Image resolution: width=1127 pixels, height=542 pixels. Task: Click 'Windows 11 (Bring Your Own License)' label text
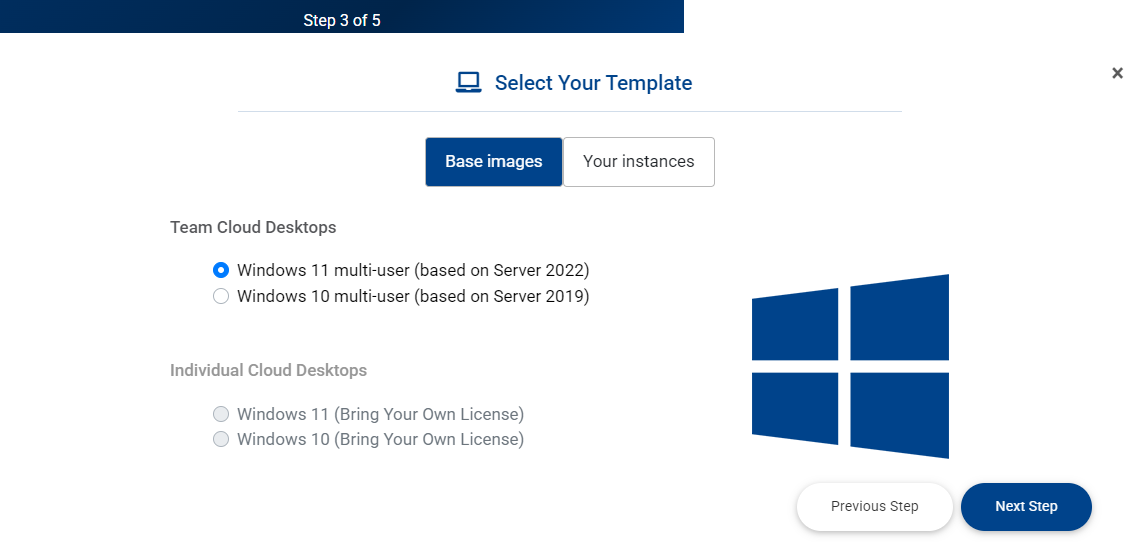[x=380, y=414]
